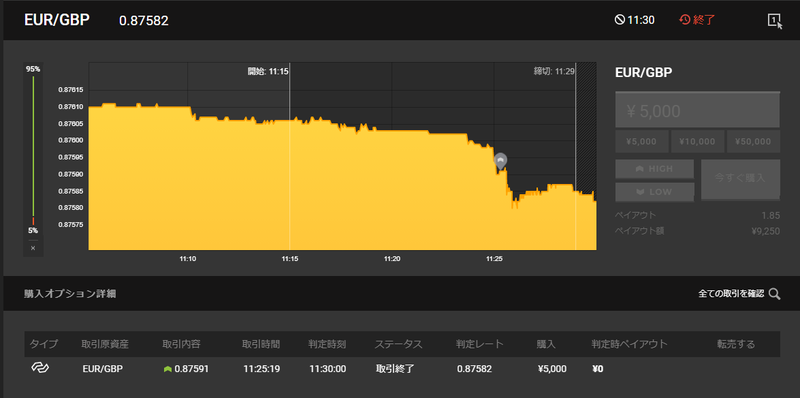This screenshot has width=800, height=398.
Task: Click the 今すぐ購入 buy now button
Action: pos(740,179)
